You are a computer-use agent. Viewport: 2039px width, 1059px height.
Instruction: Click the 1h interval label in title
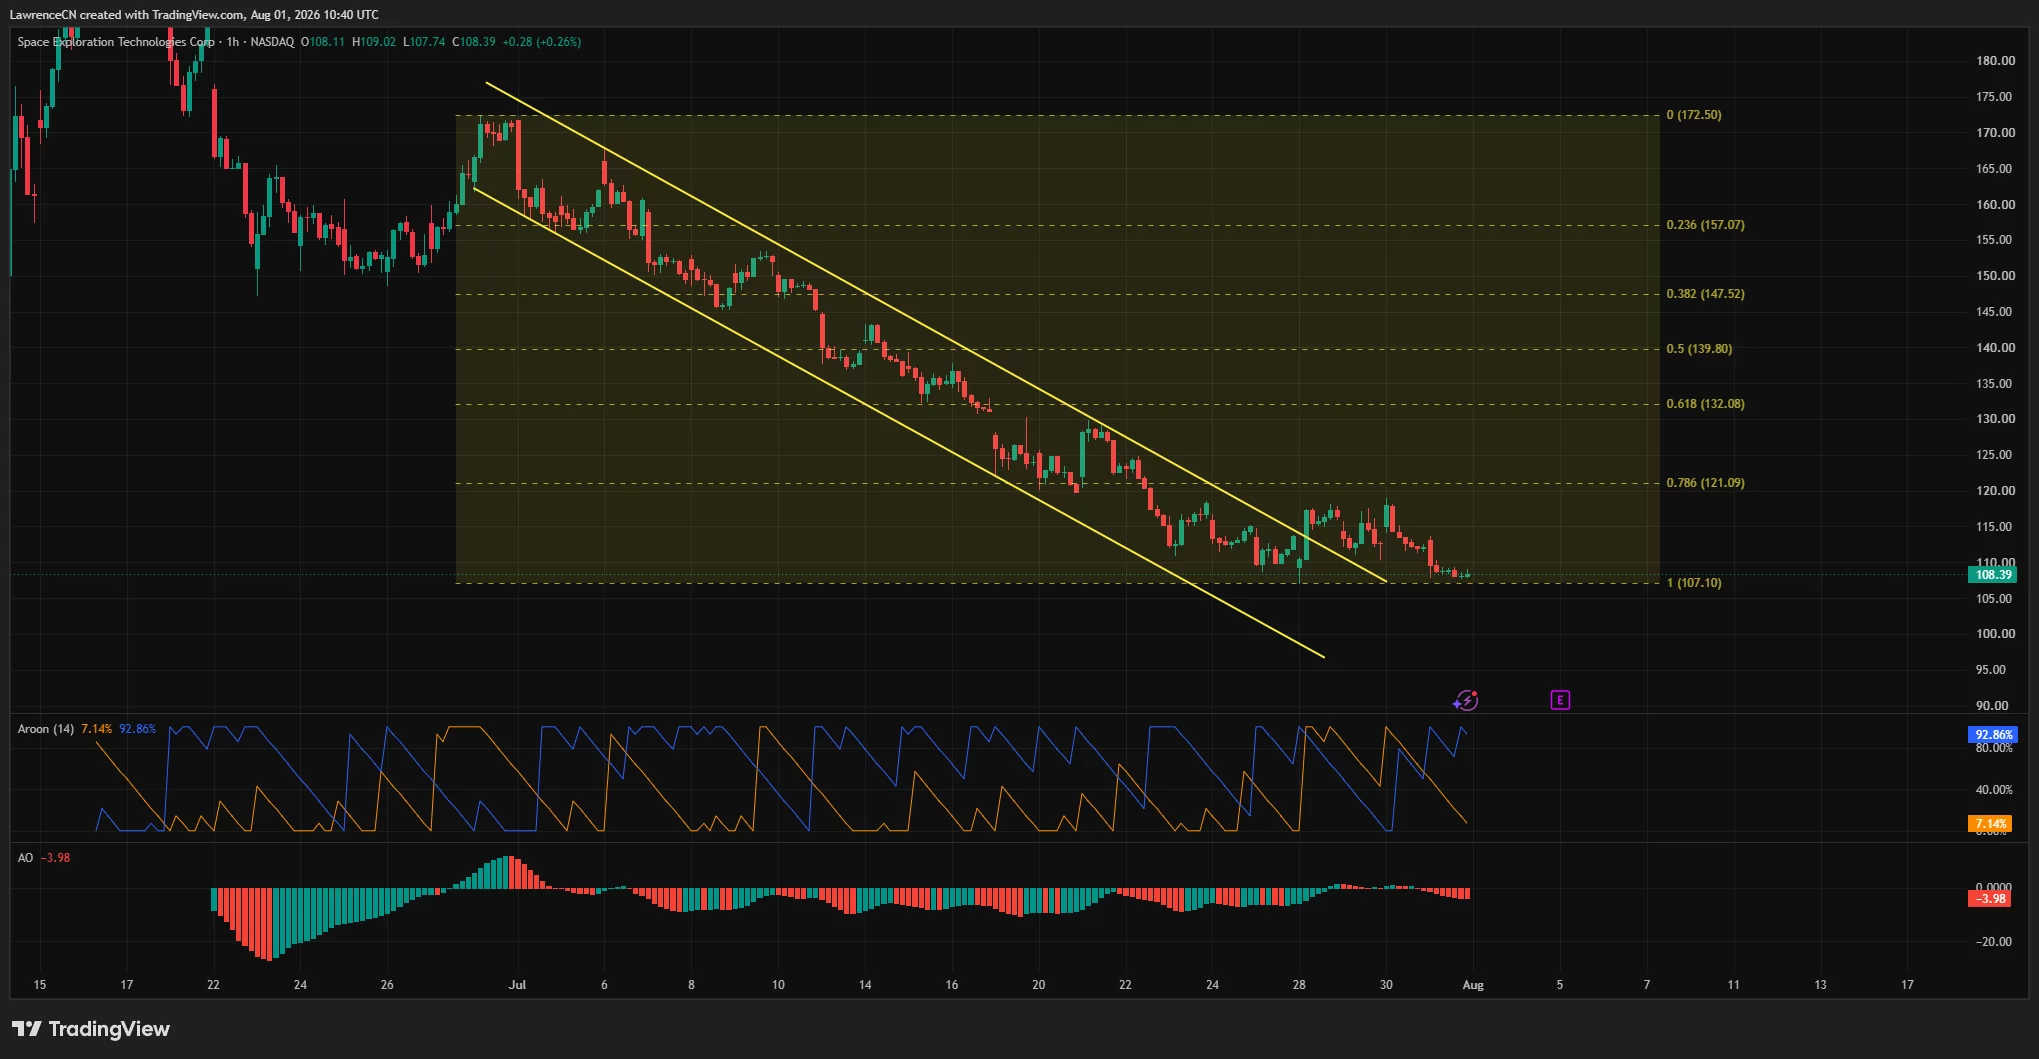click(233, 42)
